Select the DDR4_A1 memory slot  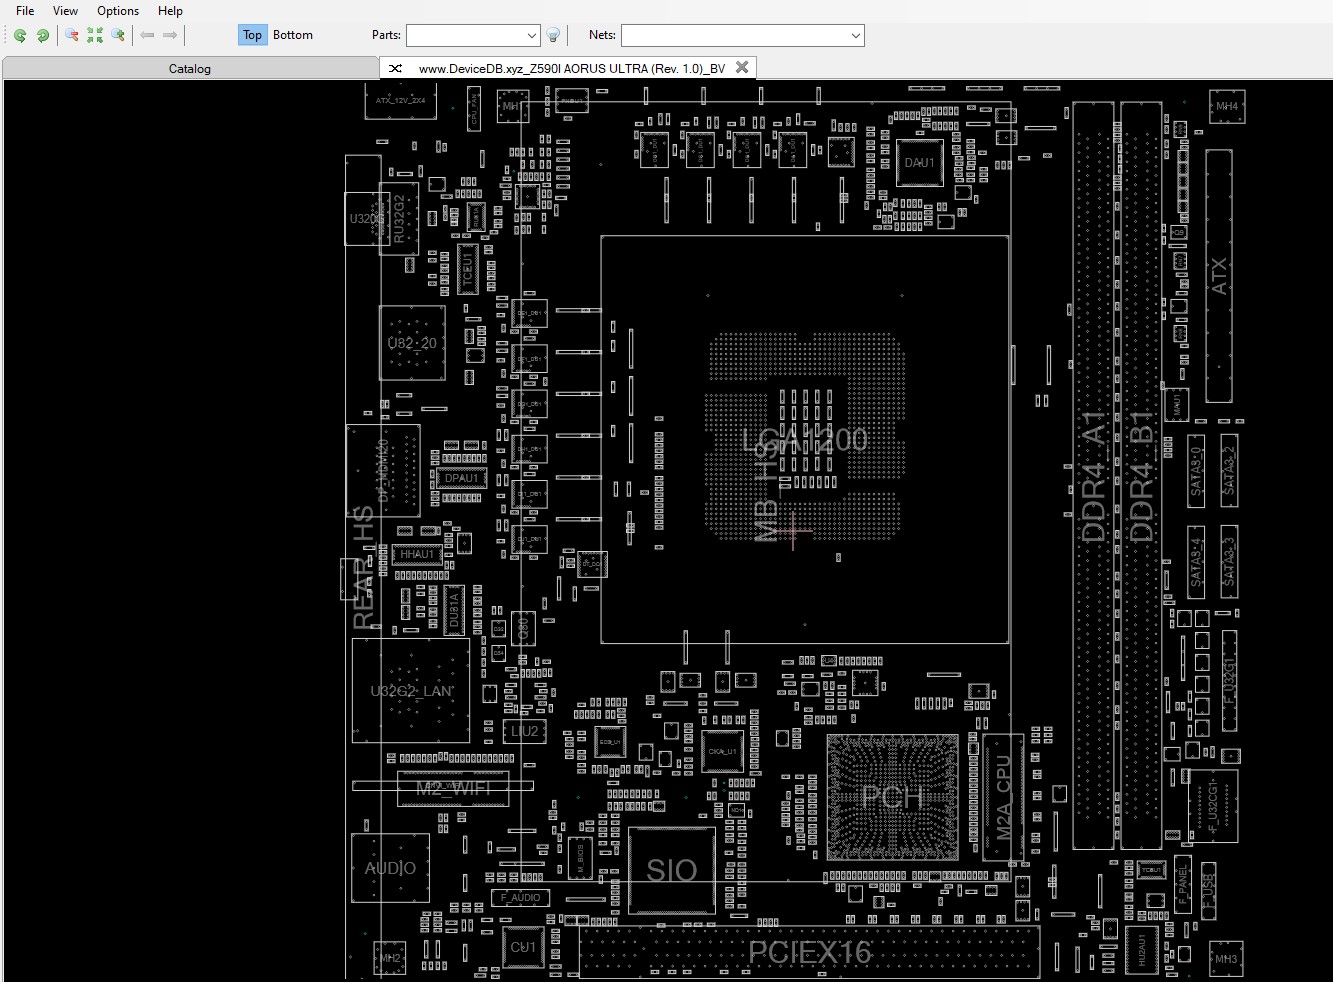click(x=1094, y=475)
